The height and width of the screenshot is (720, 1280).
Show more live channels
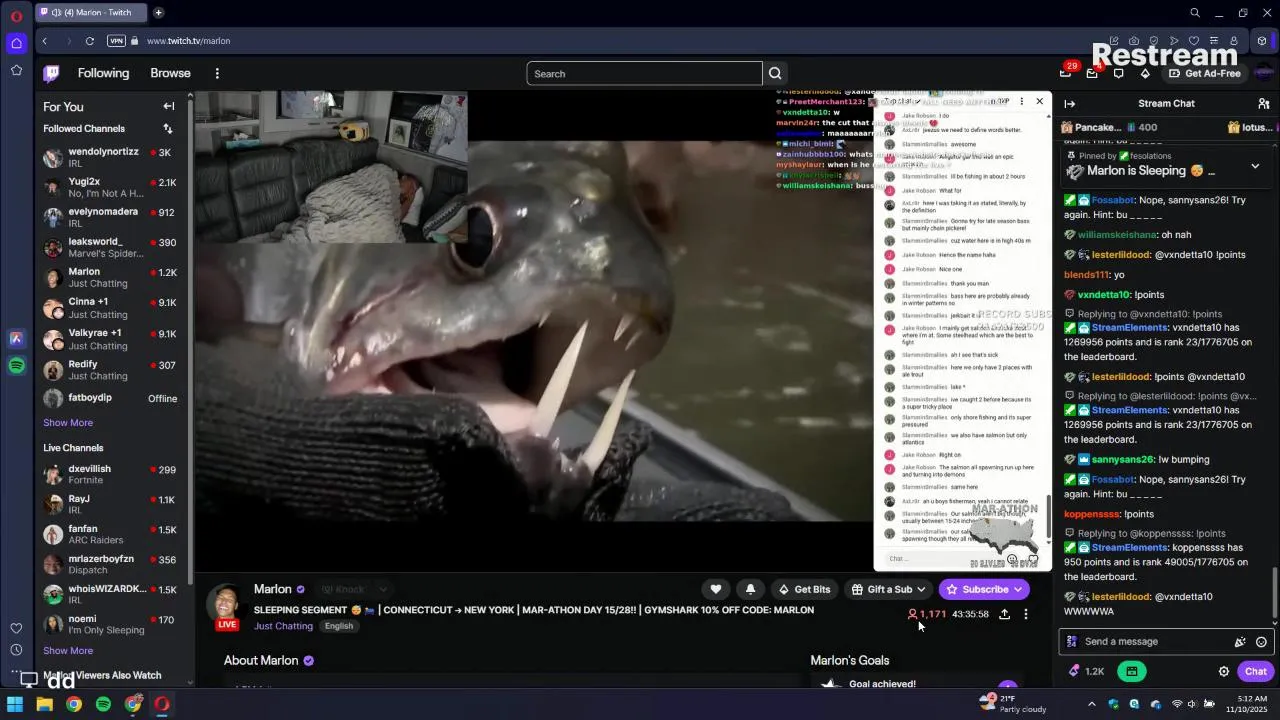tap(68, 651)
